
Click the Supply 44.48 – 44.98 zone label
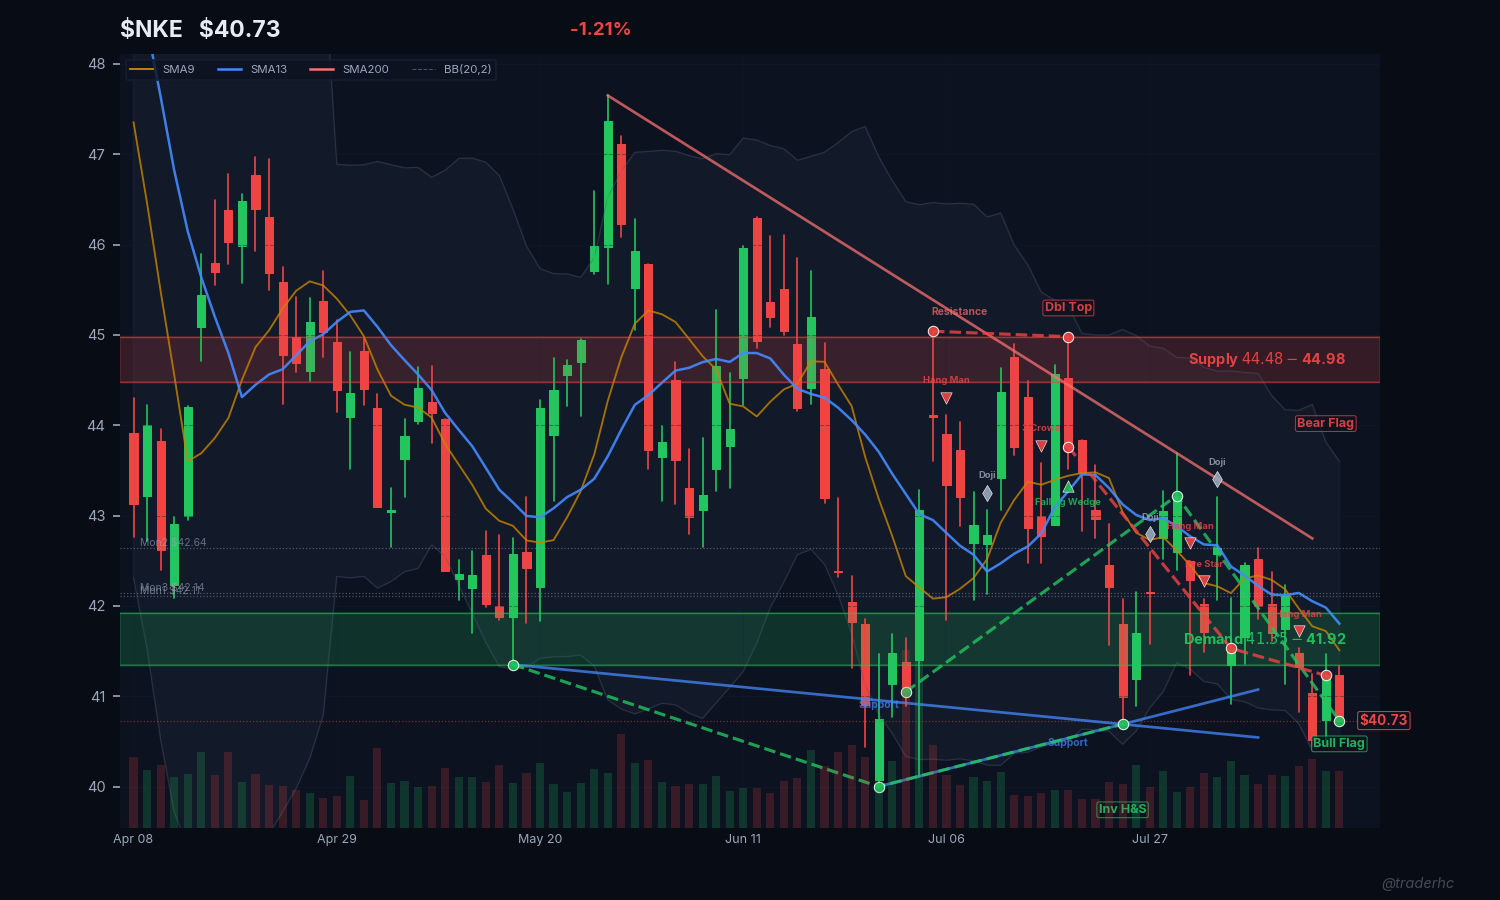1267,359
